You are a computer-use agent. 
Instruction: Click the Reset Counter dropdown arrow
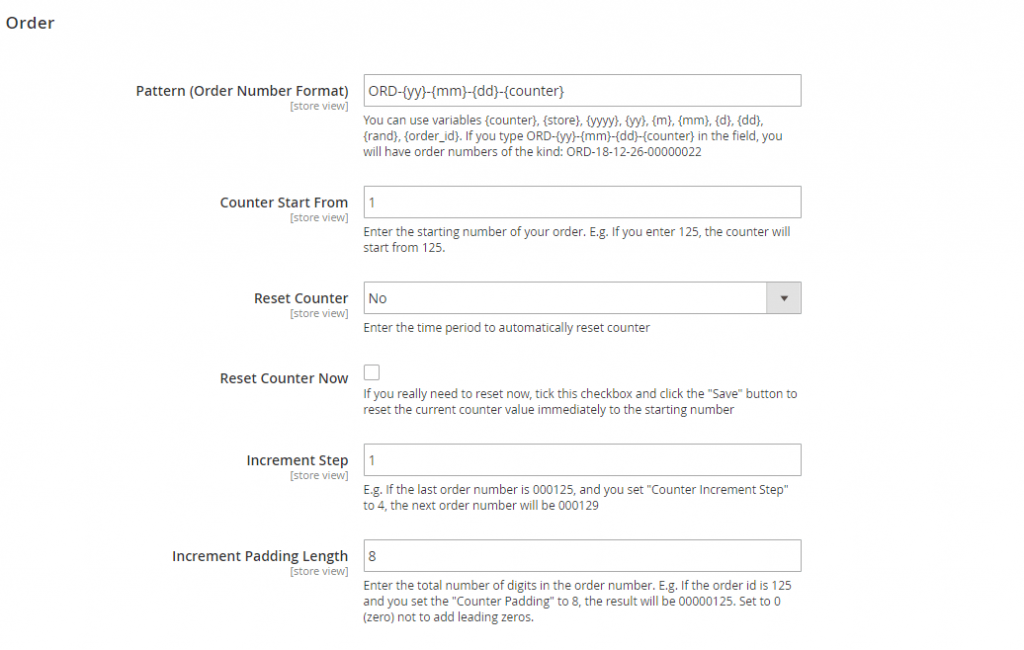click(786, 297)
